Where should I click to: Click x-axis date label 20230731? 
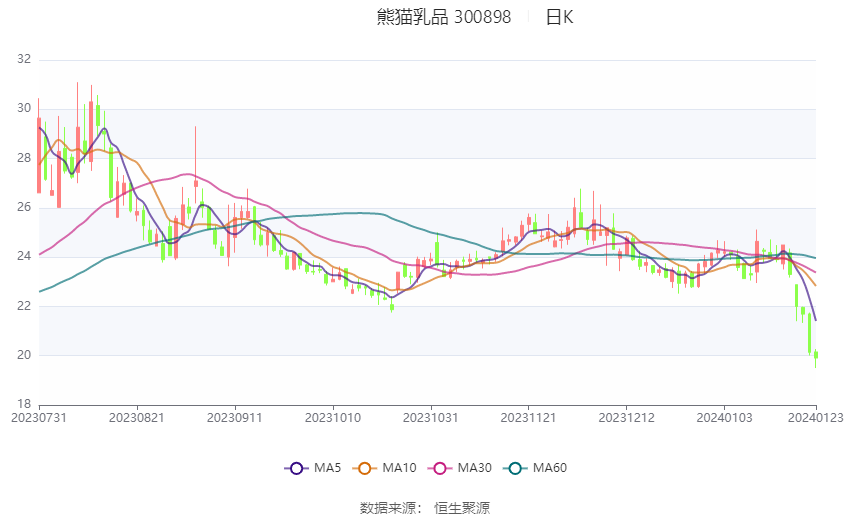click(x=39, y=418)
